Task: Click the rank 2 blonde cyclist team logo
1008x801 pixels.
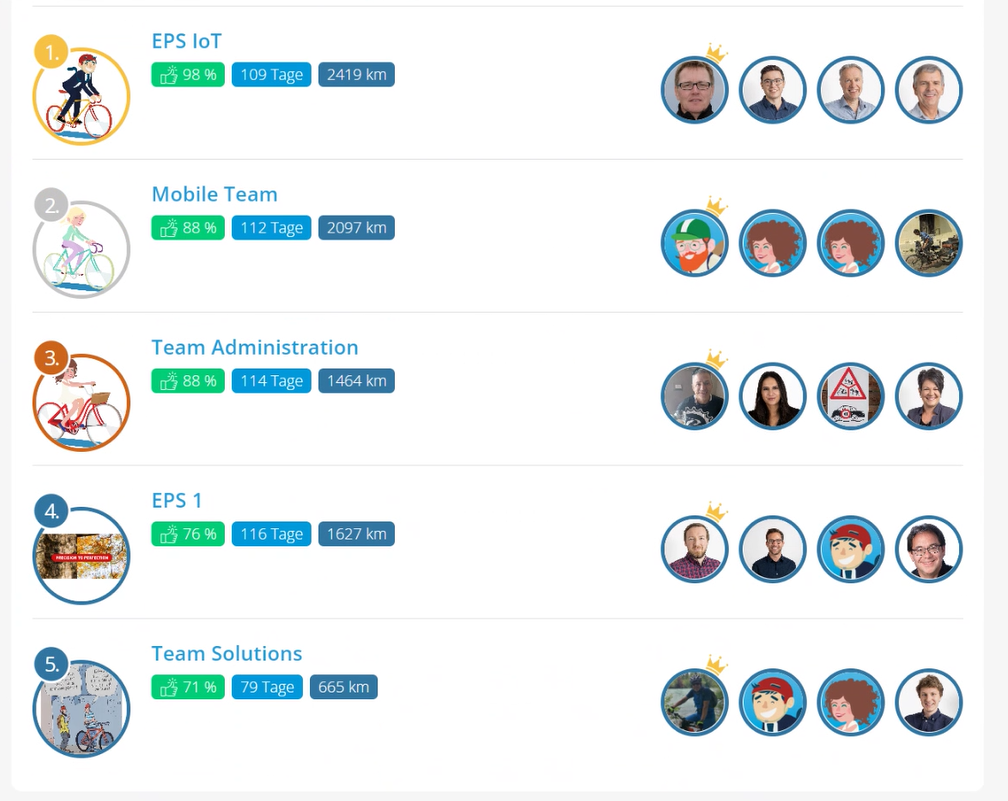Action: click(81, 249)
